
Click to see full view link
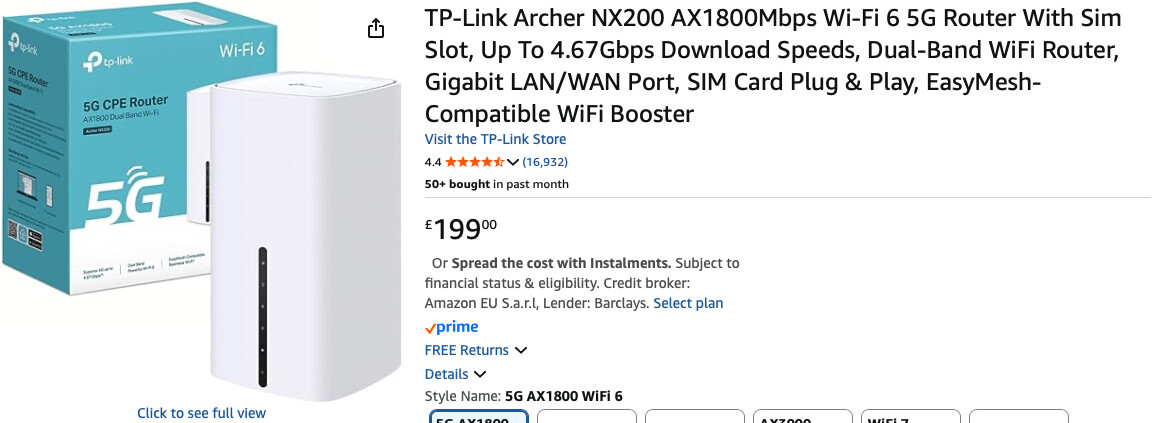pos(202,413)
